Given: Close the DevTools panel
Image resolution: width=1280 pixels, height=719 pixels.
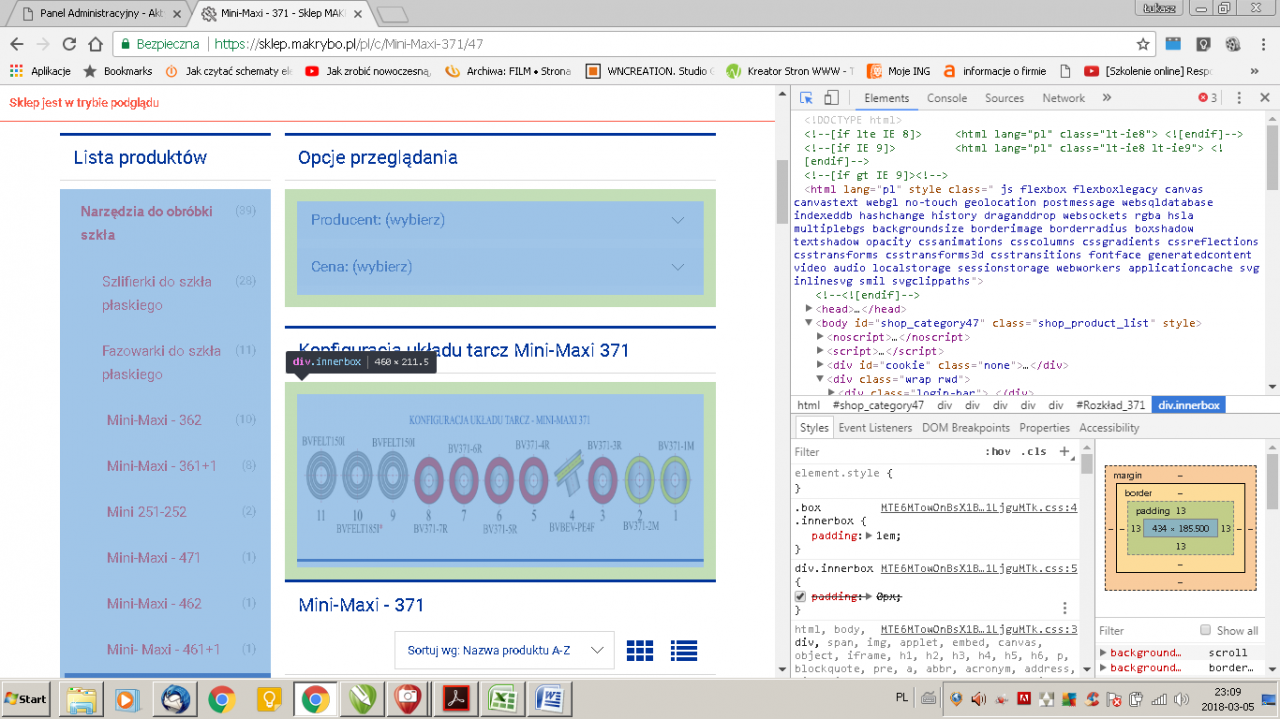Looking at the screenshot, I should pos(1264,98).
